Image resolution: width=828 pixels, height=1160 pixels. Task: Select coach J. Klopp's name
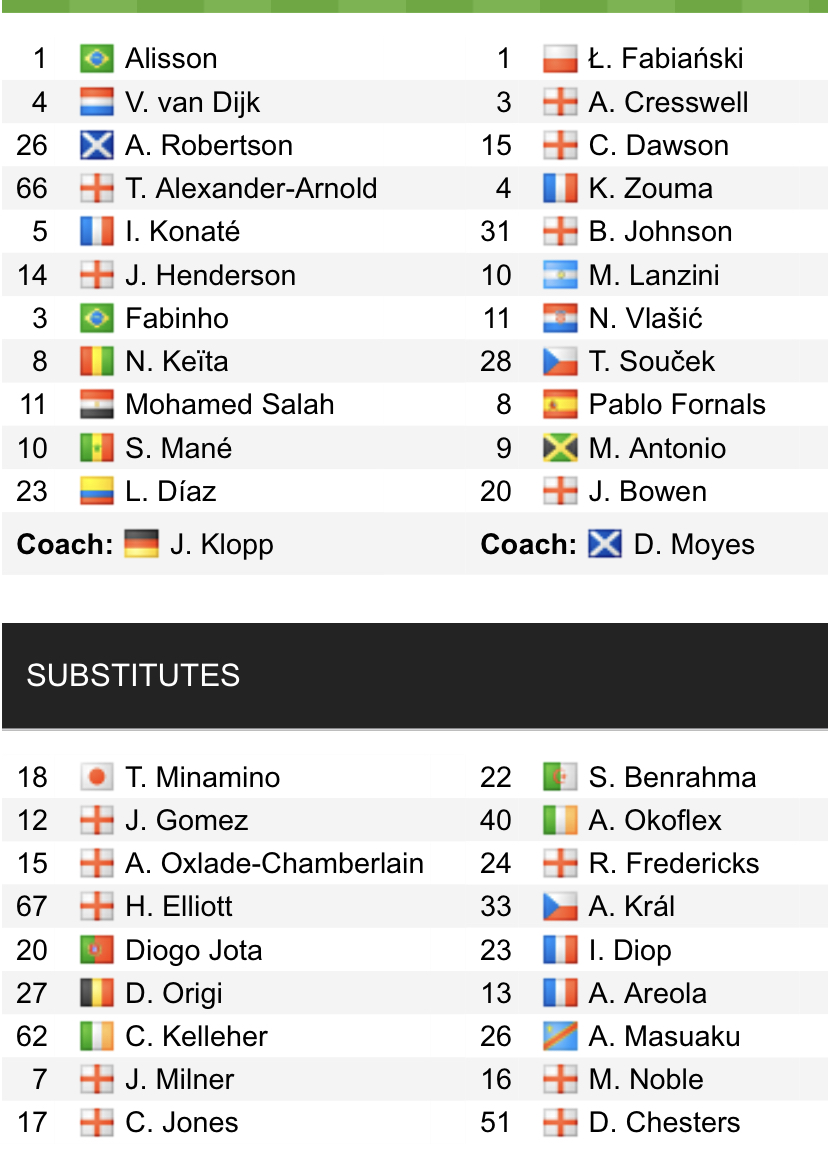pos(221,544)
